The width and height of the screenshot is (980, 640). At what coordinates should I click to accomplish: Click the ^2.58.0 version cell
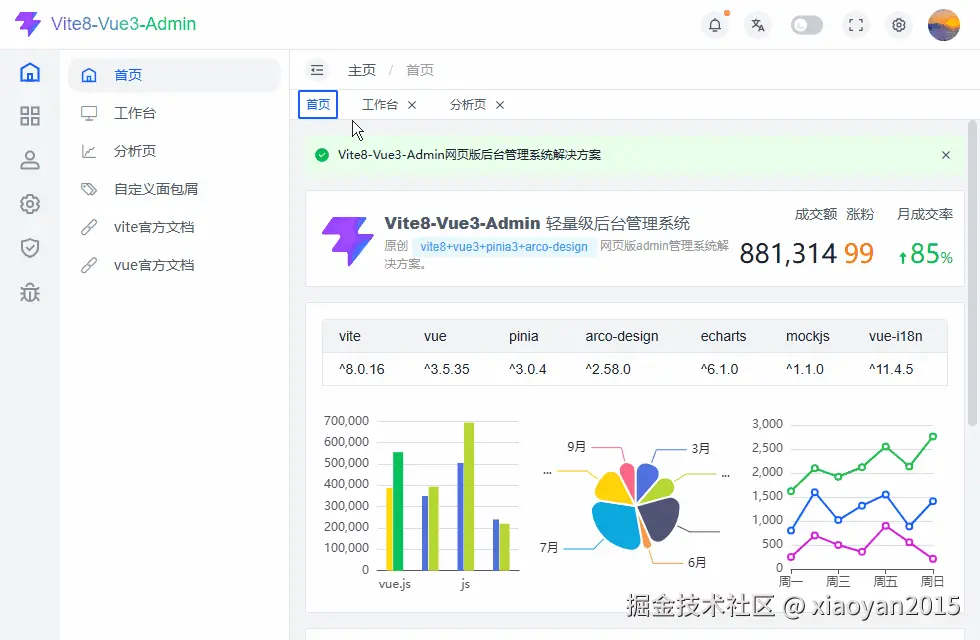(608, 369)
